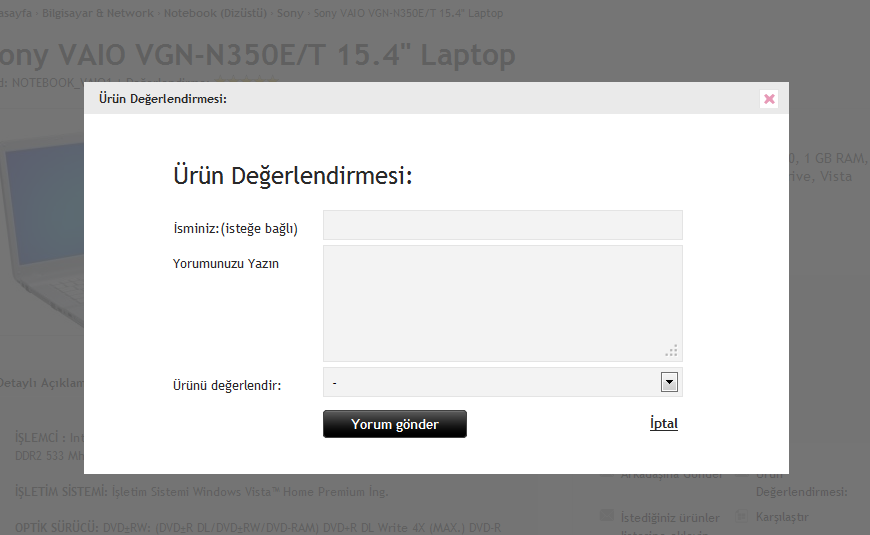Click the İptal cancel link
This screenshot has height=535, width=870.
pos(663,424)
